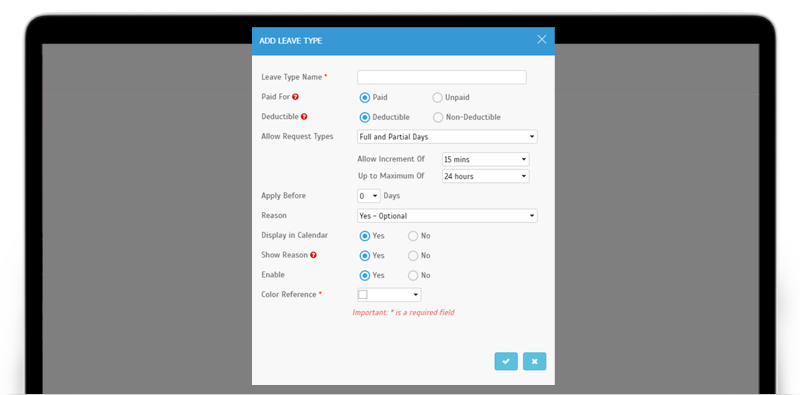Screen dimensions: 800x395
Task: Close the Add Leave Type dialog
Action: 542,40
